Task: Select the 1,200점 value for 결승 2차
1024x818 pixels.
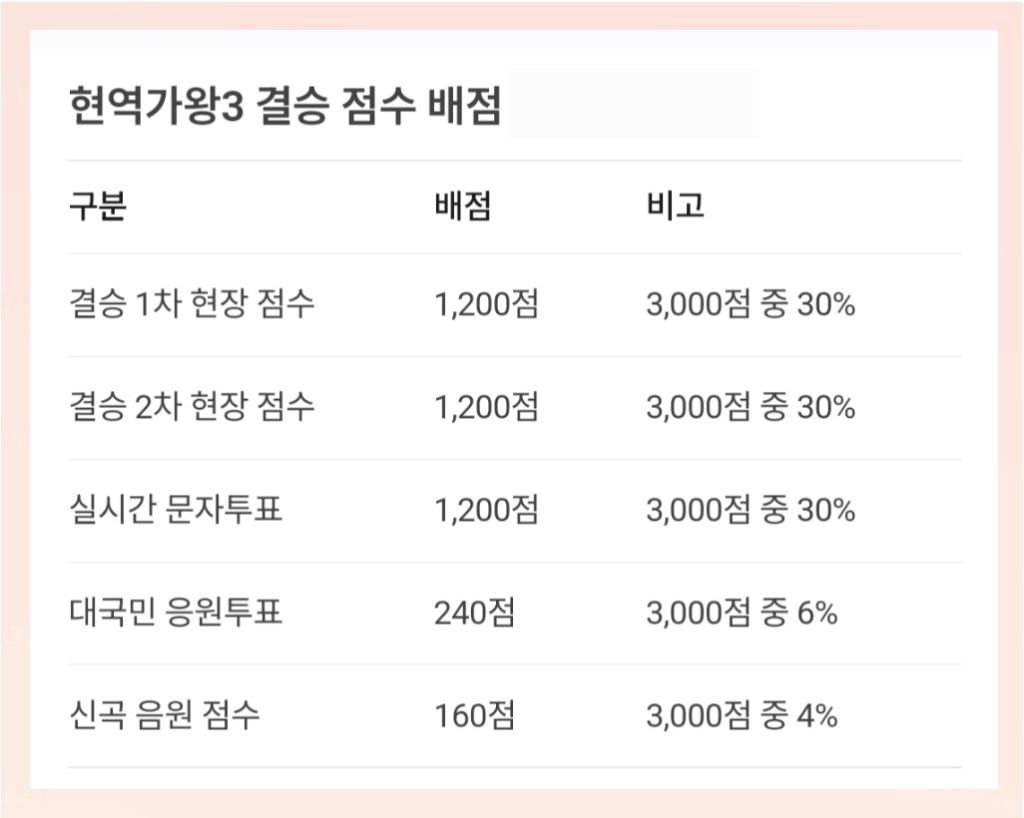Action: (487, 407)
